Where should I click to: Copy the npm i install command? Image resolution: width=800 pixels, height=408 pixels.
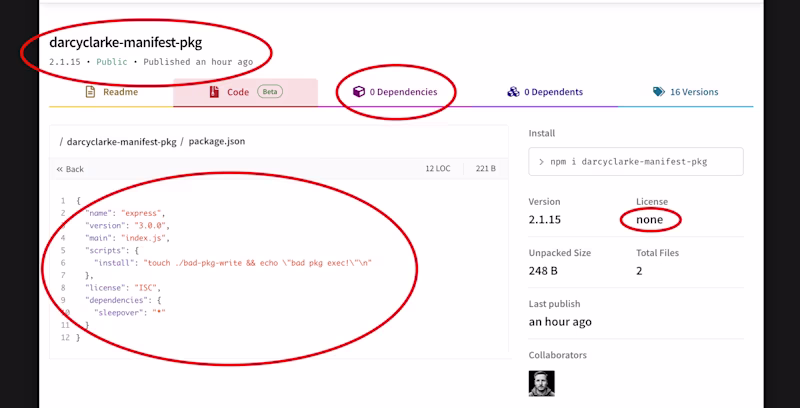(636, 162)
